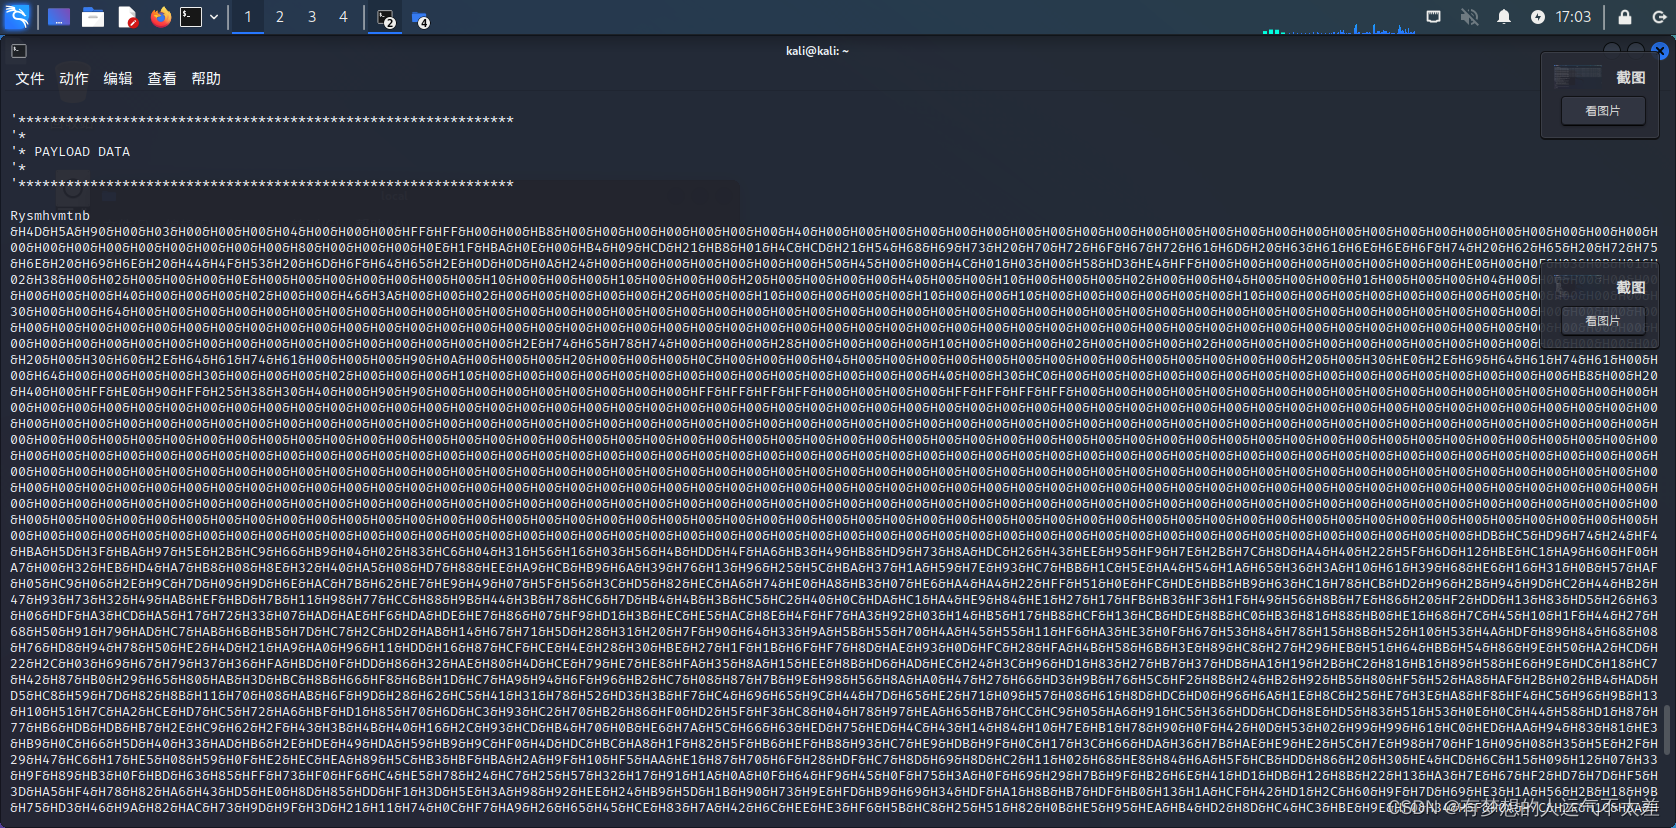Switch to workspace 3

tap(312, 17)
